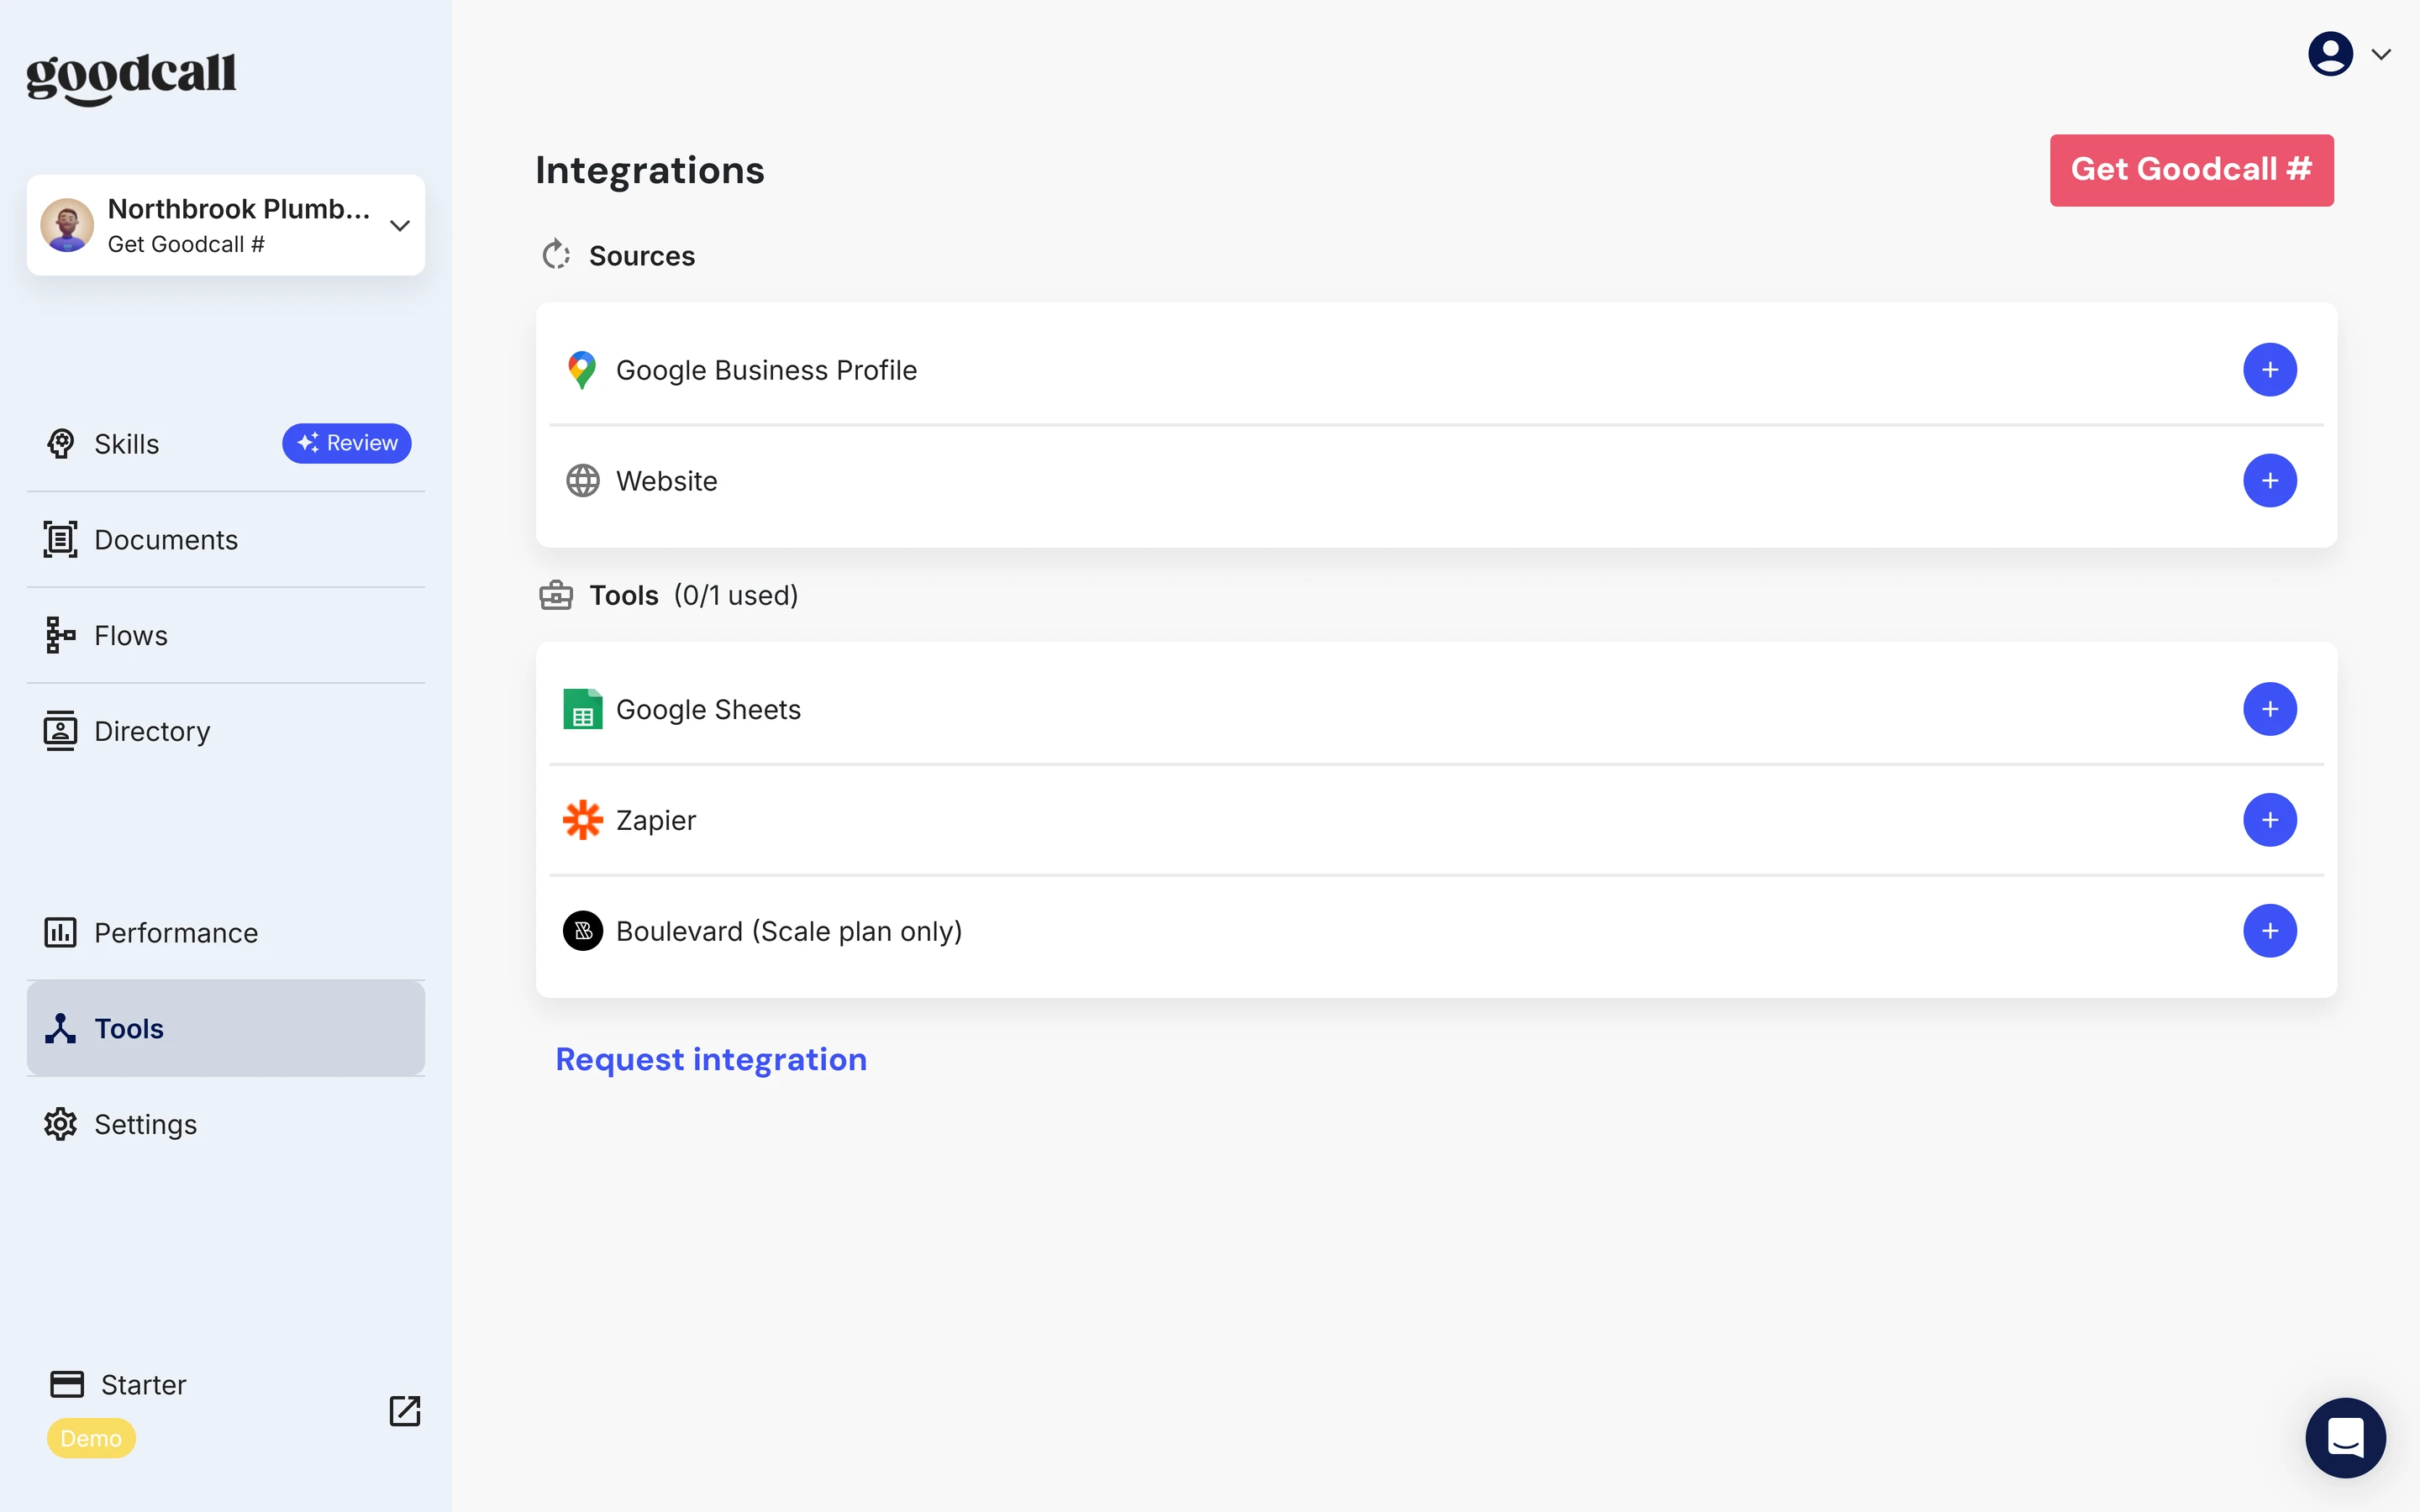This screenshot has height=1512, width=2420.
Task: Click the Demo badge
Action: pyautogui.click(x=91, y=1438)
